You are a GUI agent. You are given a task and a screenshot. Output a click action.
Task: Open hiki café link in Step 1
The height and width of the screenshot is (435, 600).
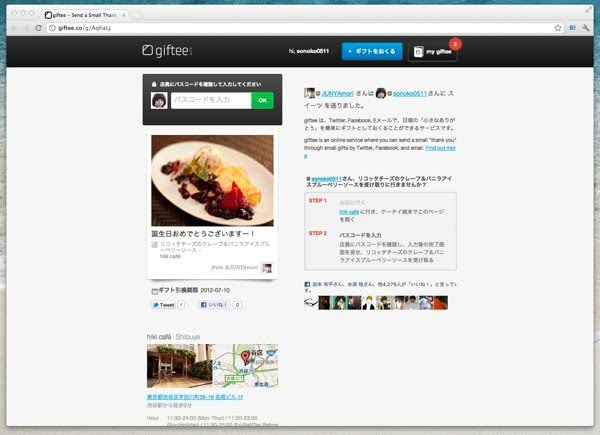pyautogui.click(x=350, y=212)
